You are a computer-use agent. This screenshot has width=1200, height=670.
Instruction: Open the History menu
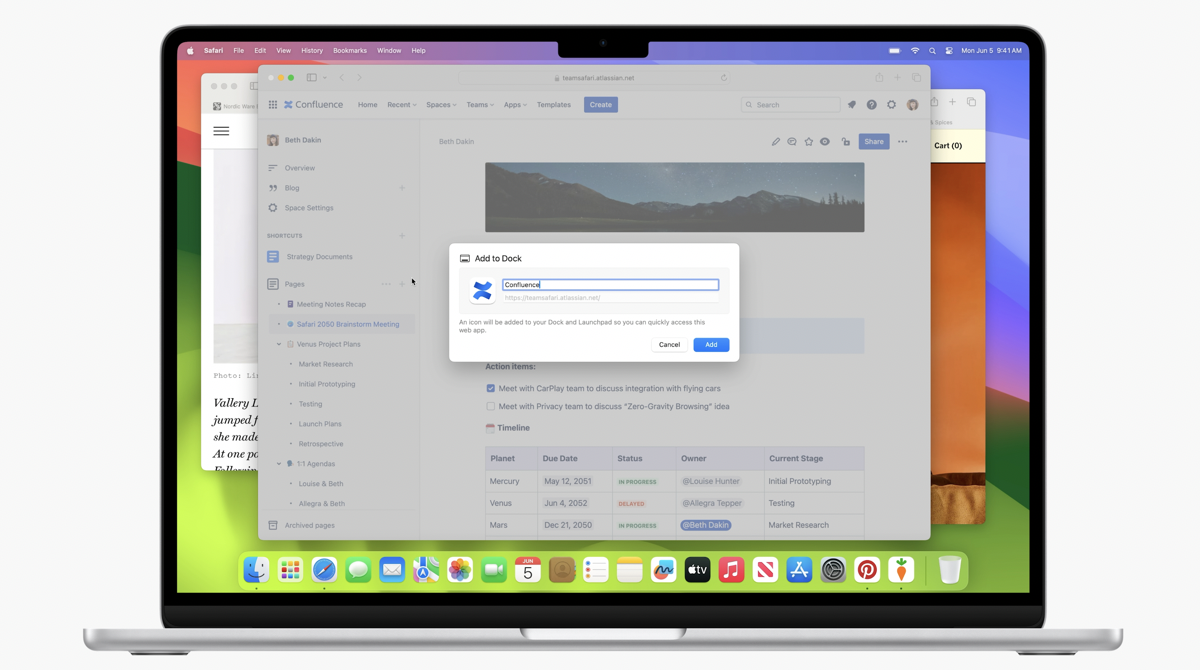[312, 50]
